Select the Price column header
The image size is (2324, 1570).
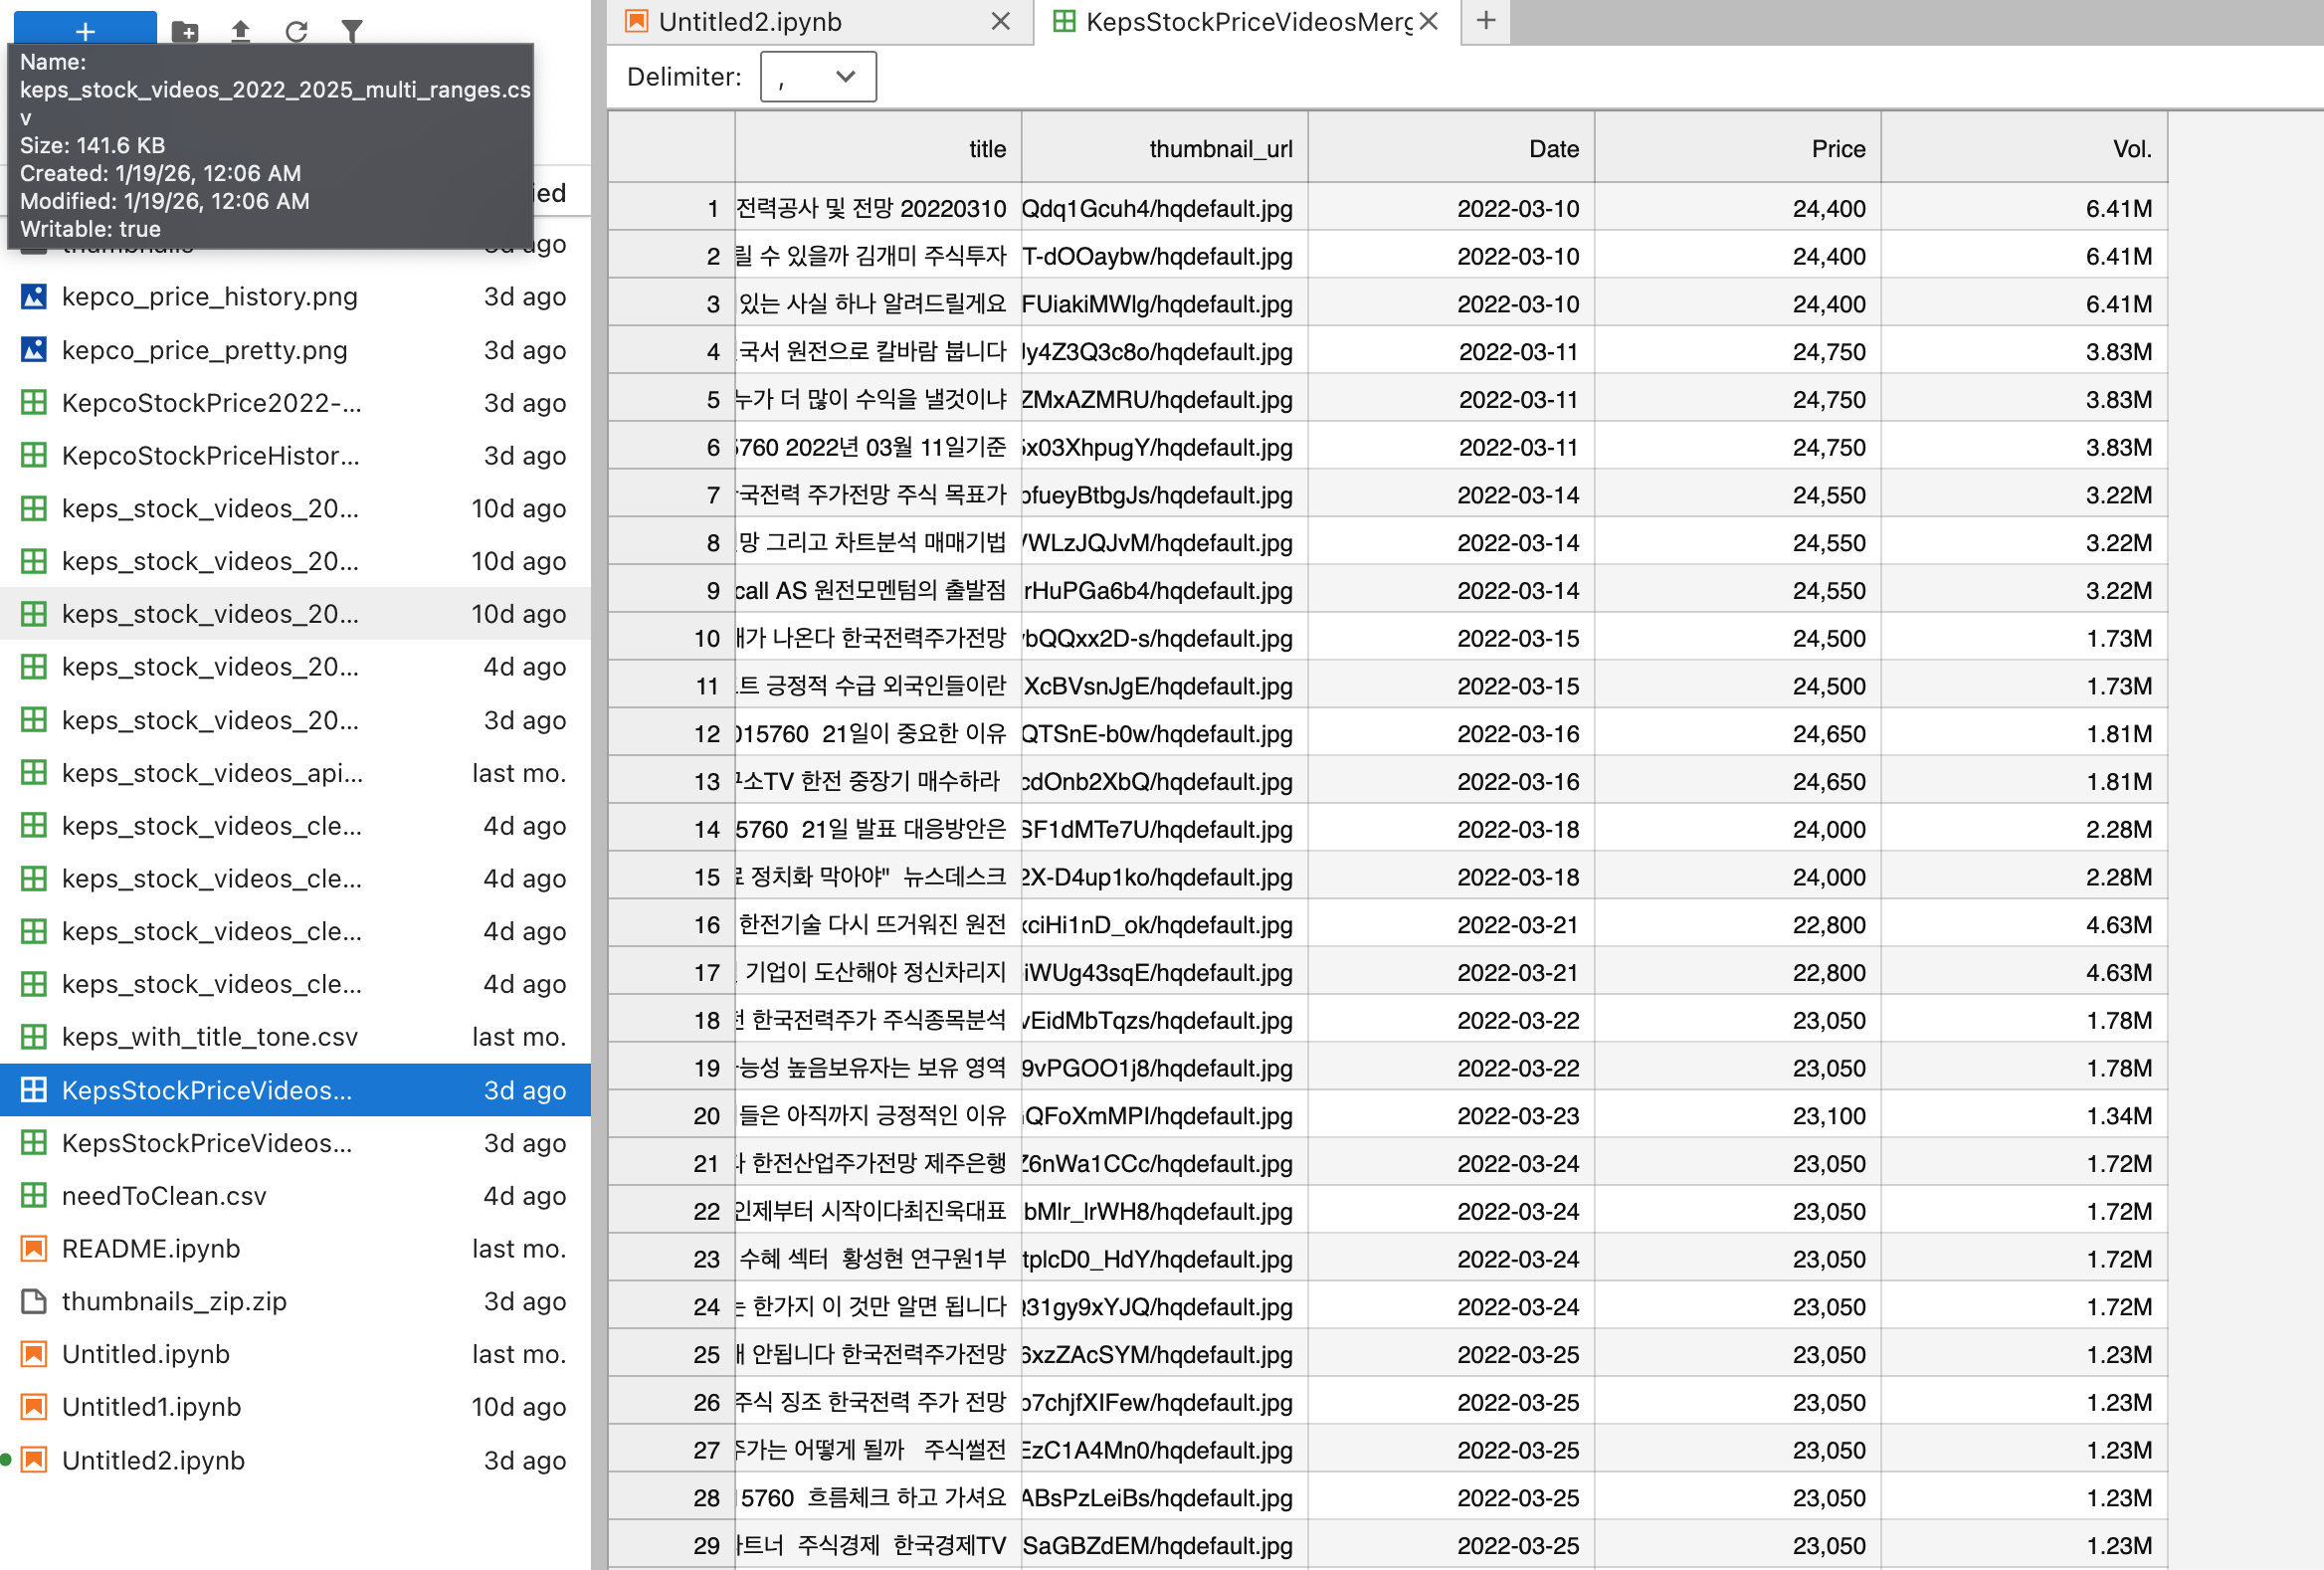(1837, 147)
